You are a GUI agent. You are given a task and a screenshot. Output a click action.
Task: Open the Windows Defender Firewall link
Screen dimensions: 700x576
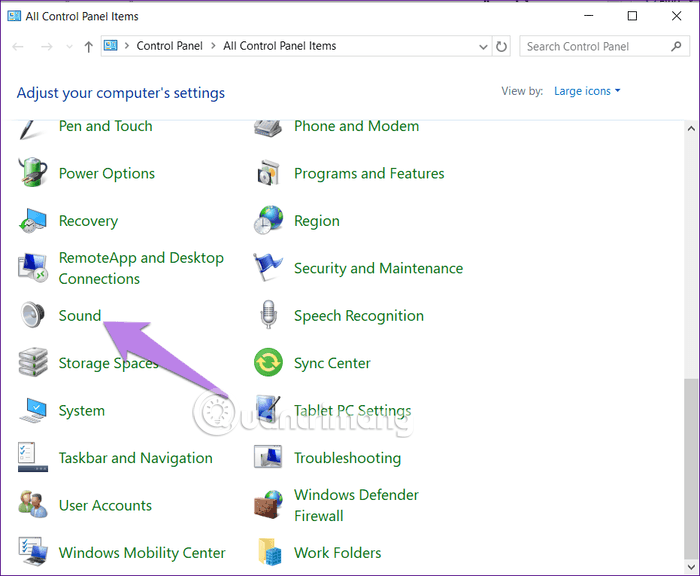click(356, 505)
